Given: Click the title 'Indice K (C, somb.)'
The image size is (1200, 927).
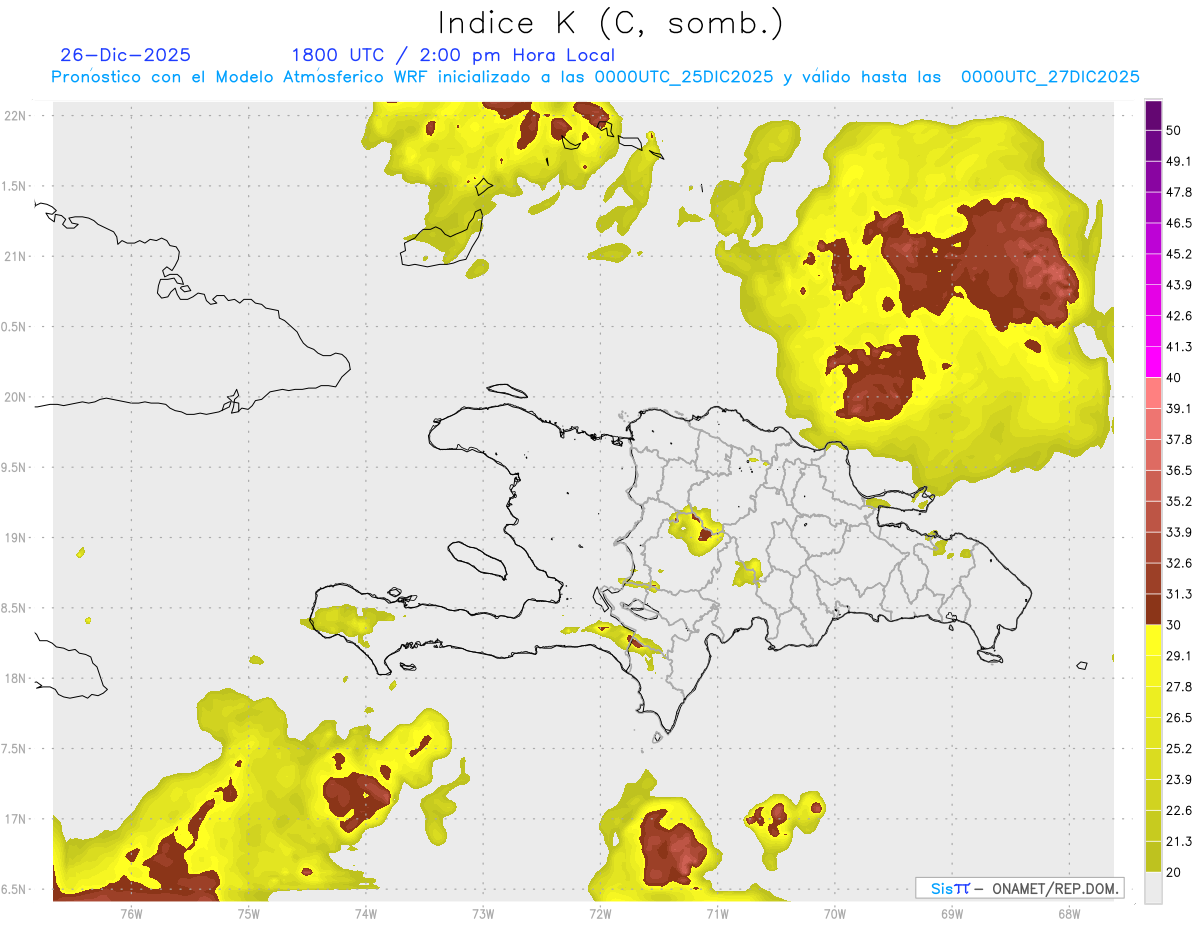Looking at the screenshot, I should pos(610,22).
